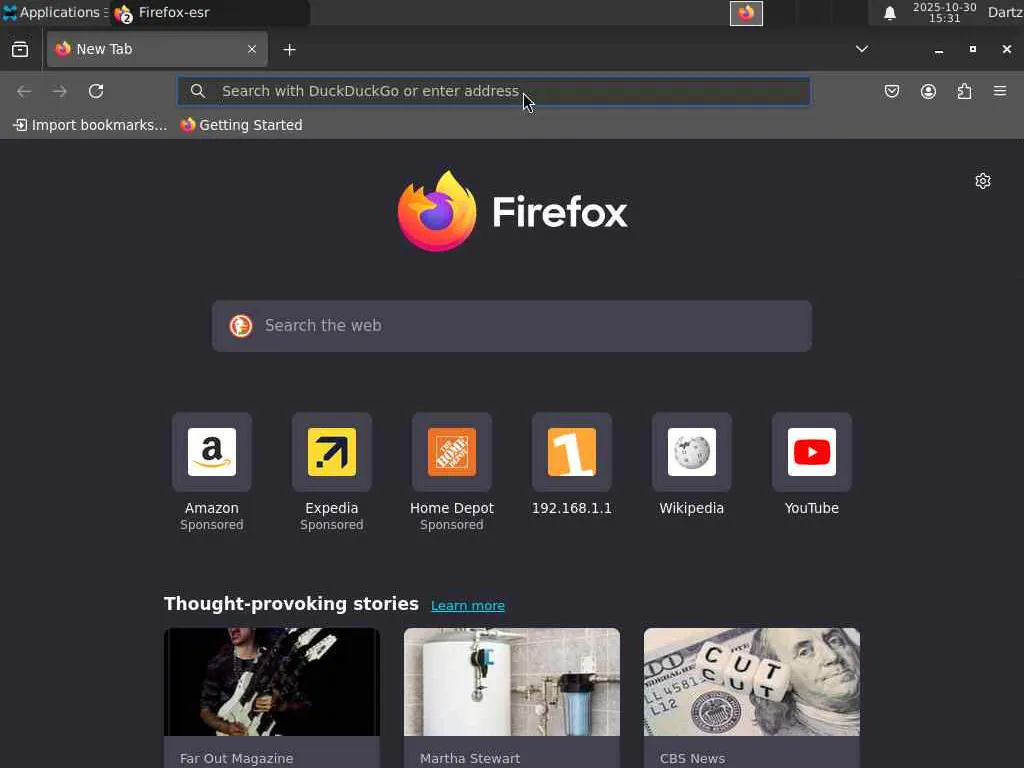This screenshot has height=768, width=1024.
Task: Close the New Tab tab
Action: (252, 50)
